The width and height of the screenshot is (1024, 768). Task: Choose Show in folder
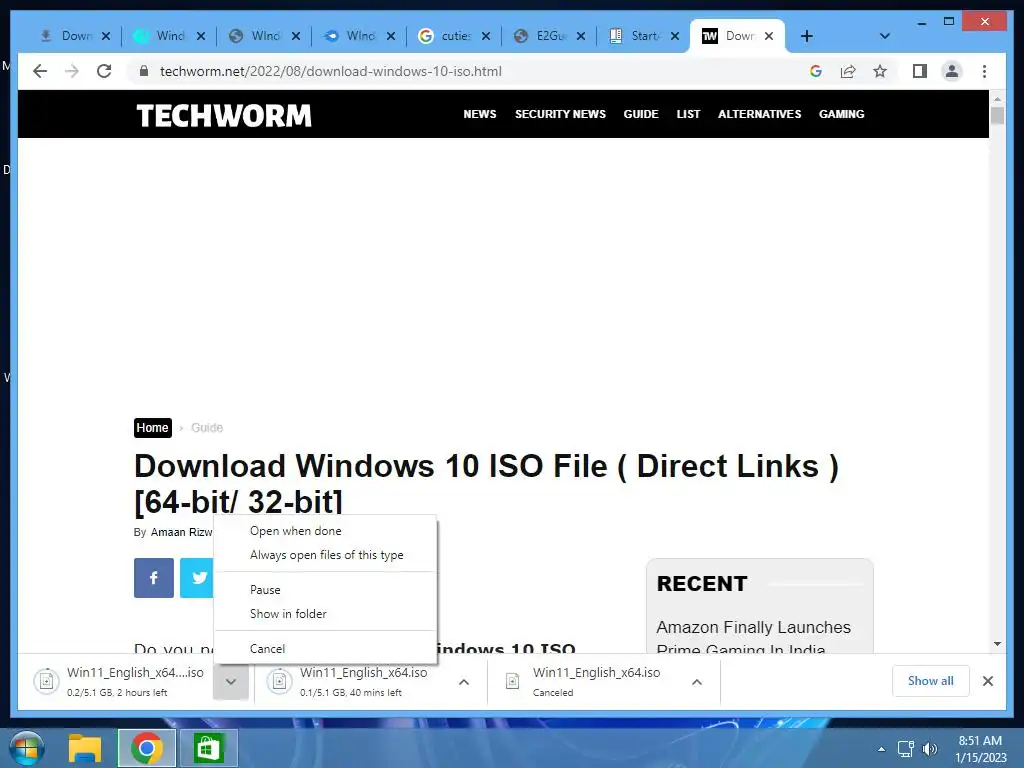(x=325, y=614)
